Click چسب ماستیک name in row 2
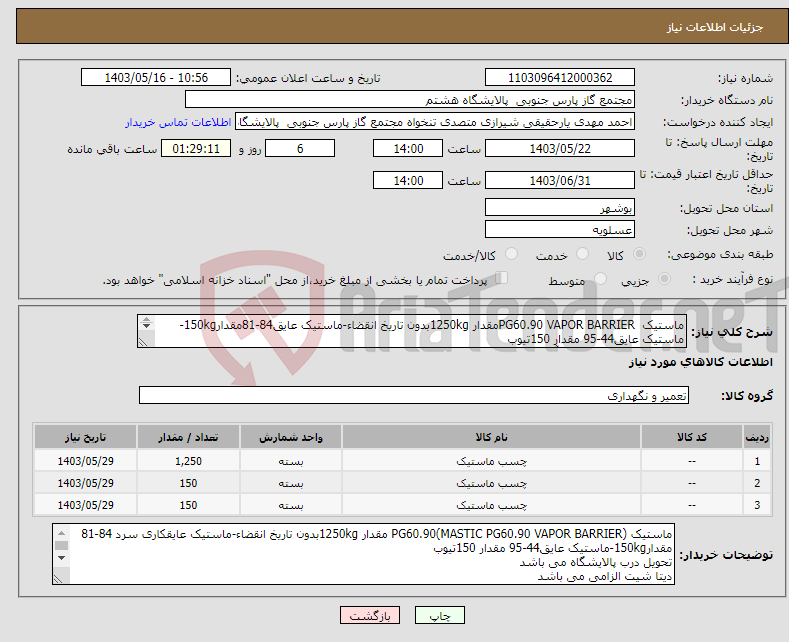The height and width of the screenshot is (642, 789). tap(491, 483)
